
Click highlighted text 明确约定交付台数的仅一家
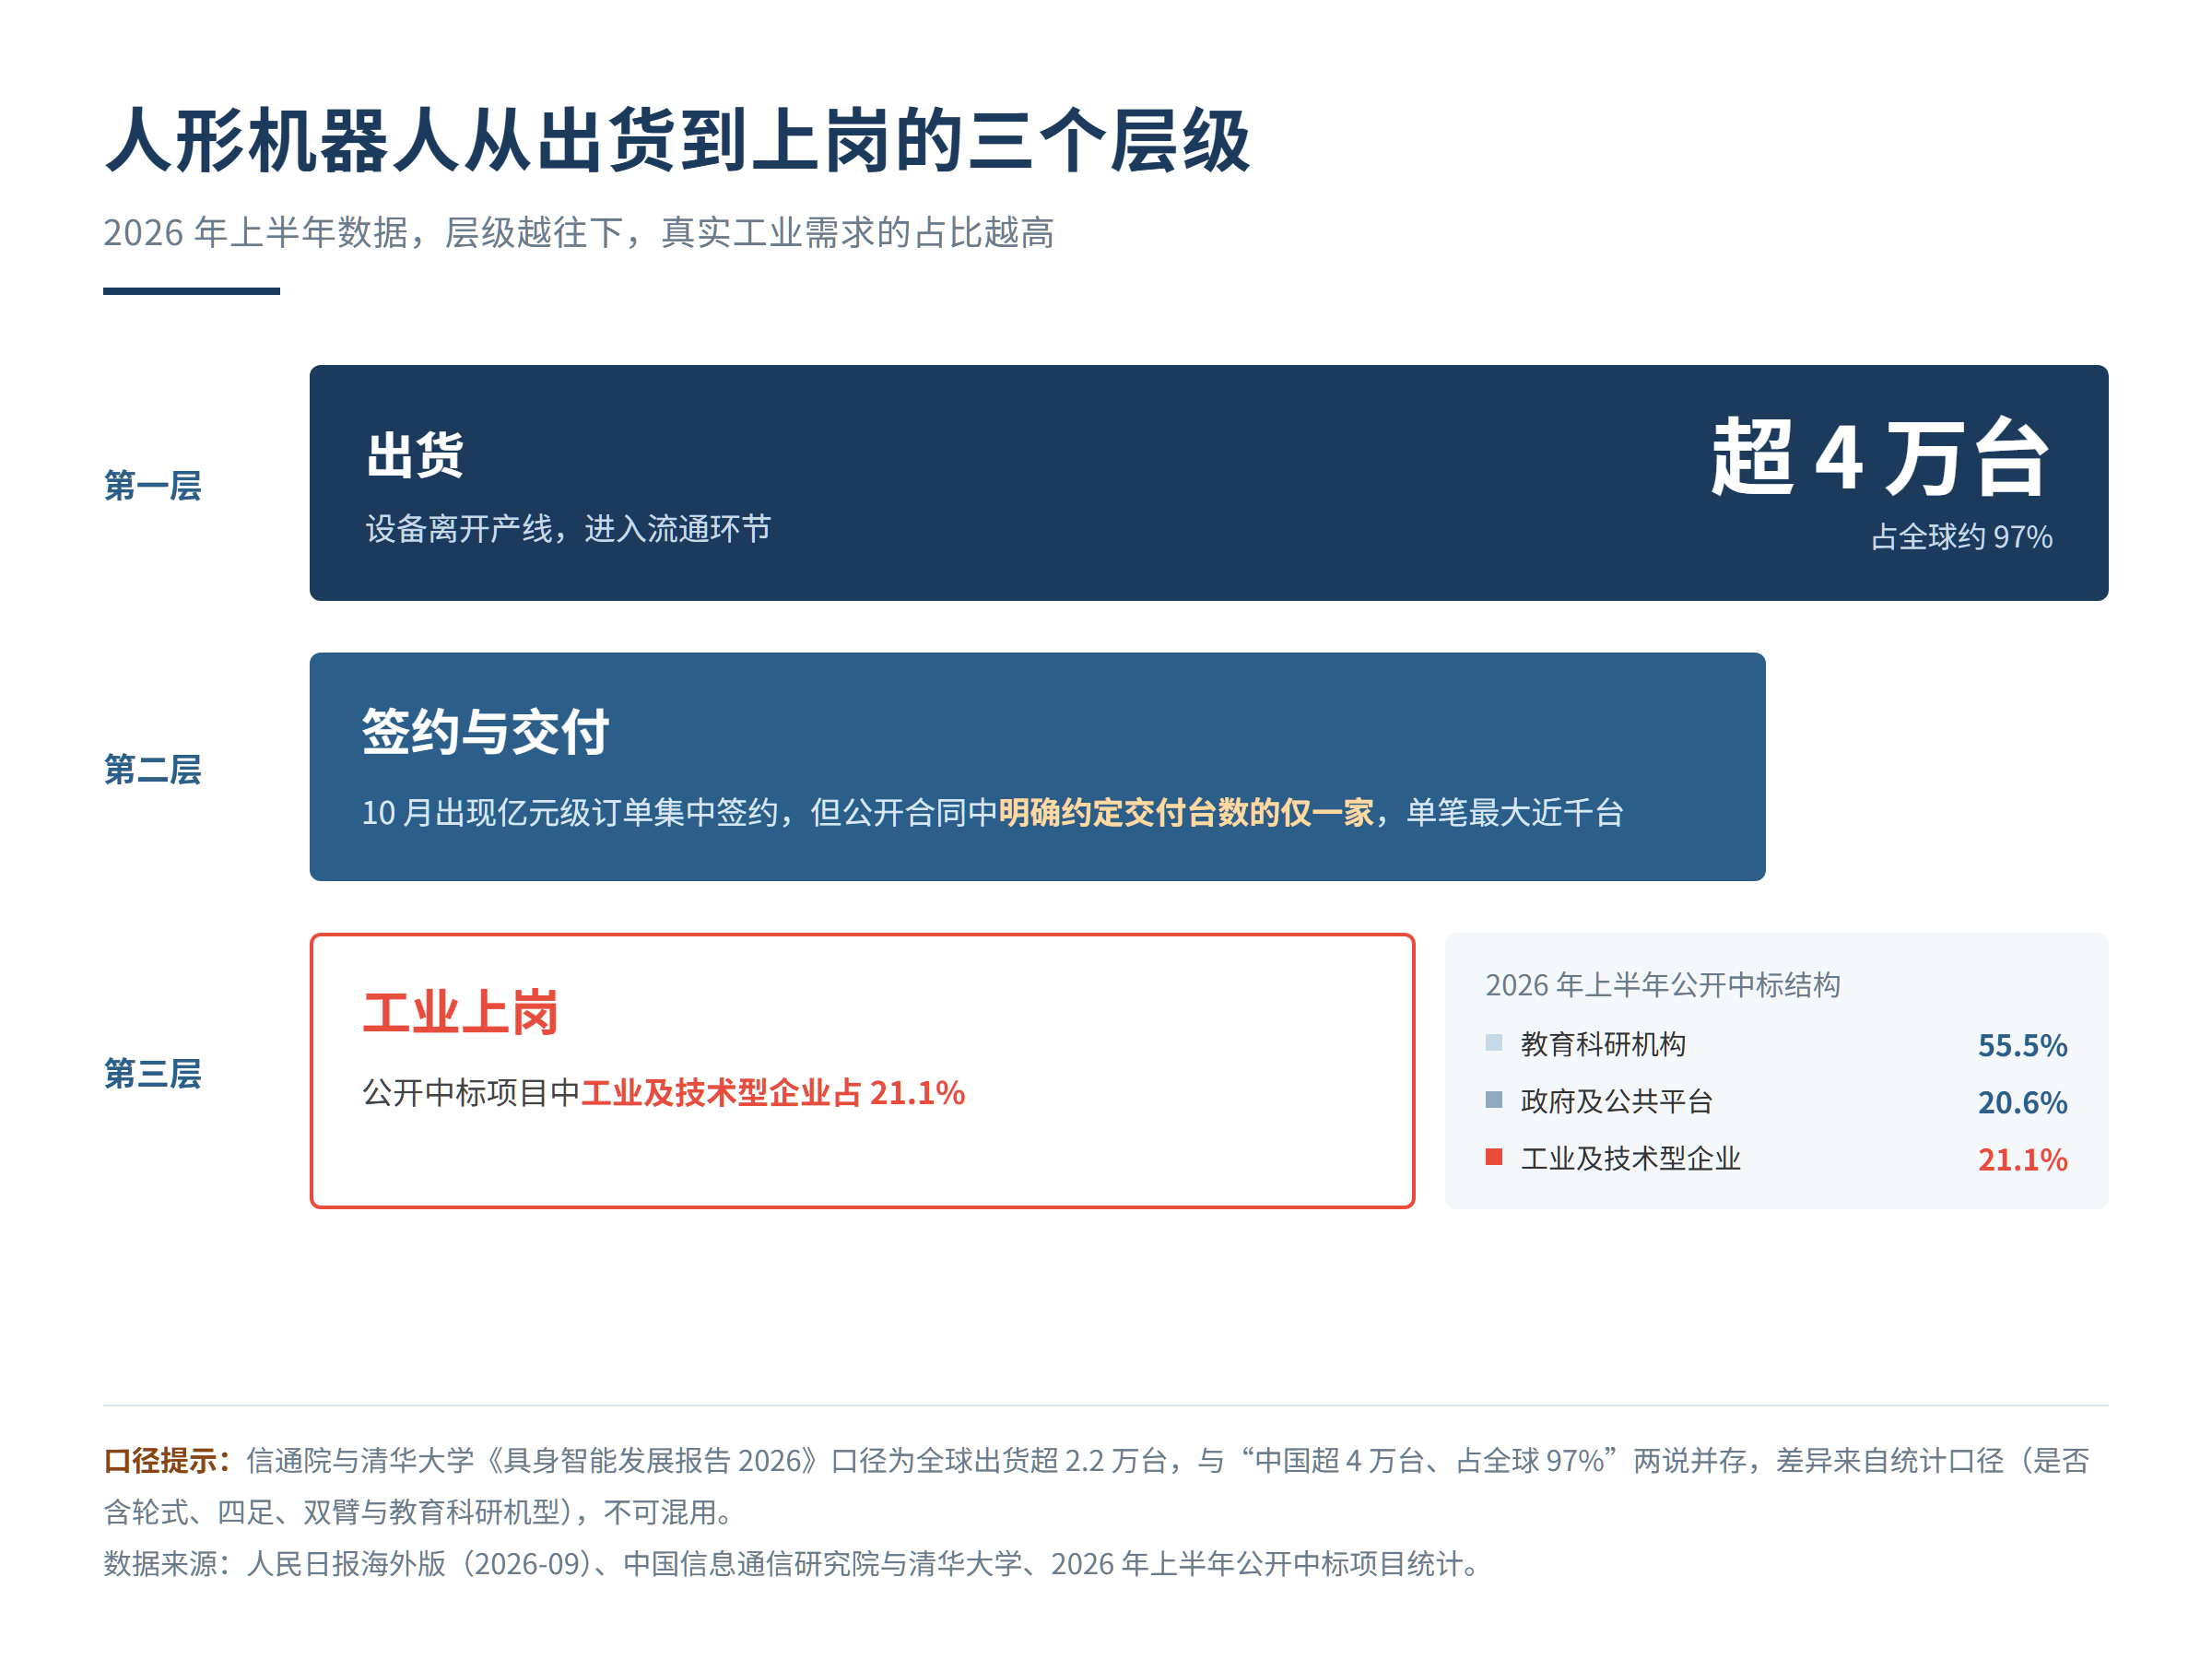tap(1186, 812)
